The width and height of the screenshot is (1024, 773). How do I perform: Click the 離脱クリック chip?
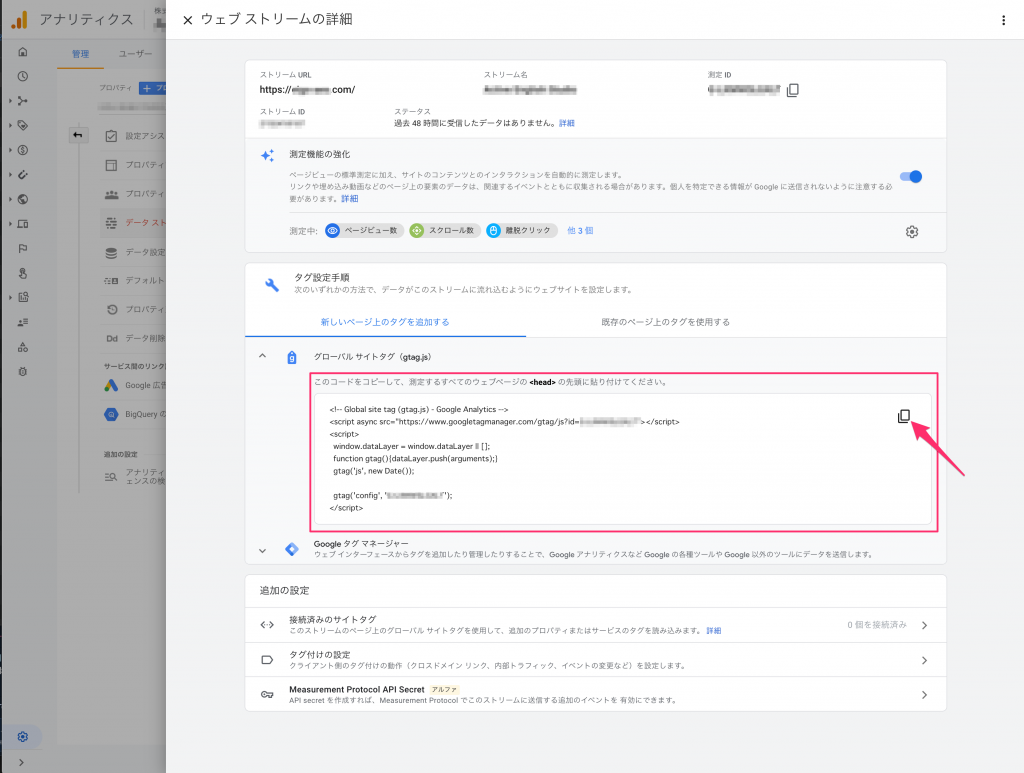pyautogui.click(x=522, y=230)
